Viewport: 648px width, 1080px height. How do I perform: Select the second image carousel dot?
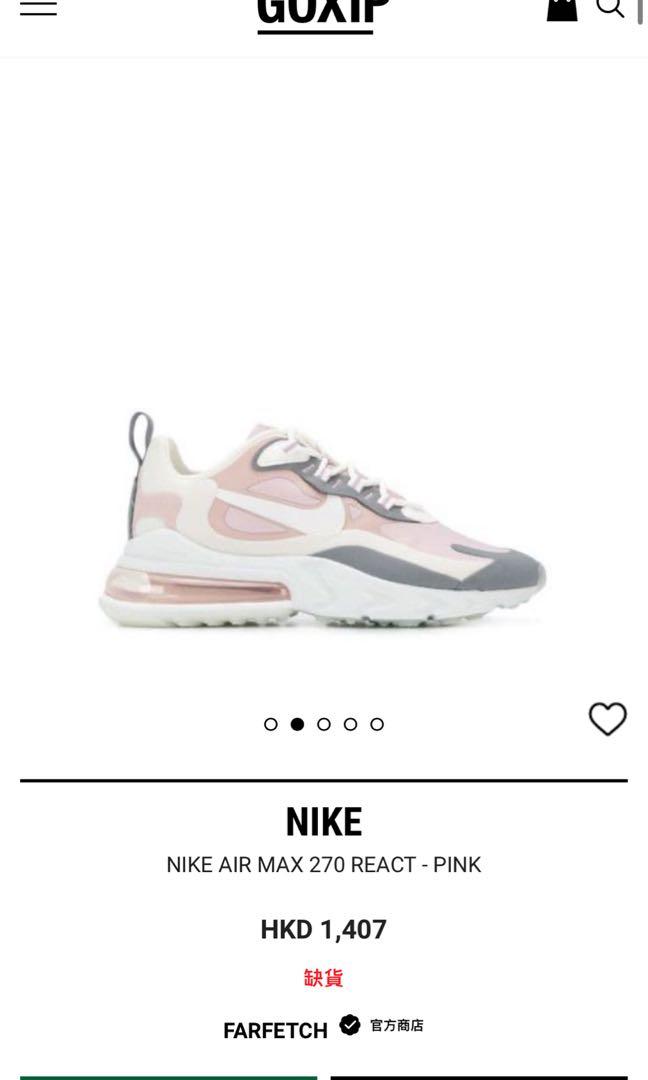click(297, 724)
